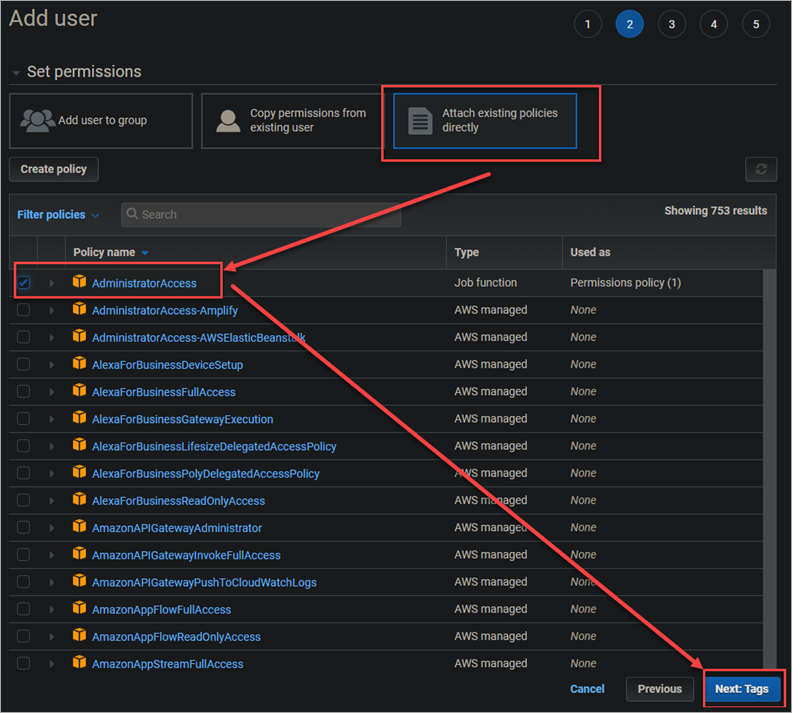
Task: Expand the AdministratorAccess policy row
Action: tap(52, 283)
